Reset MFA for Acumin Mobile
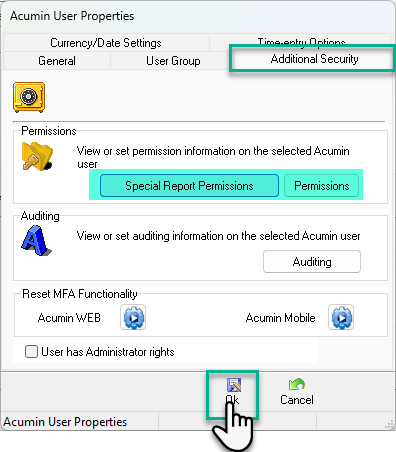396x452 pixels. 341,317
